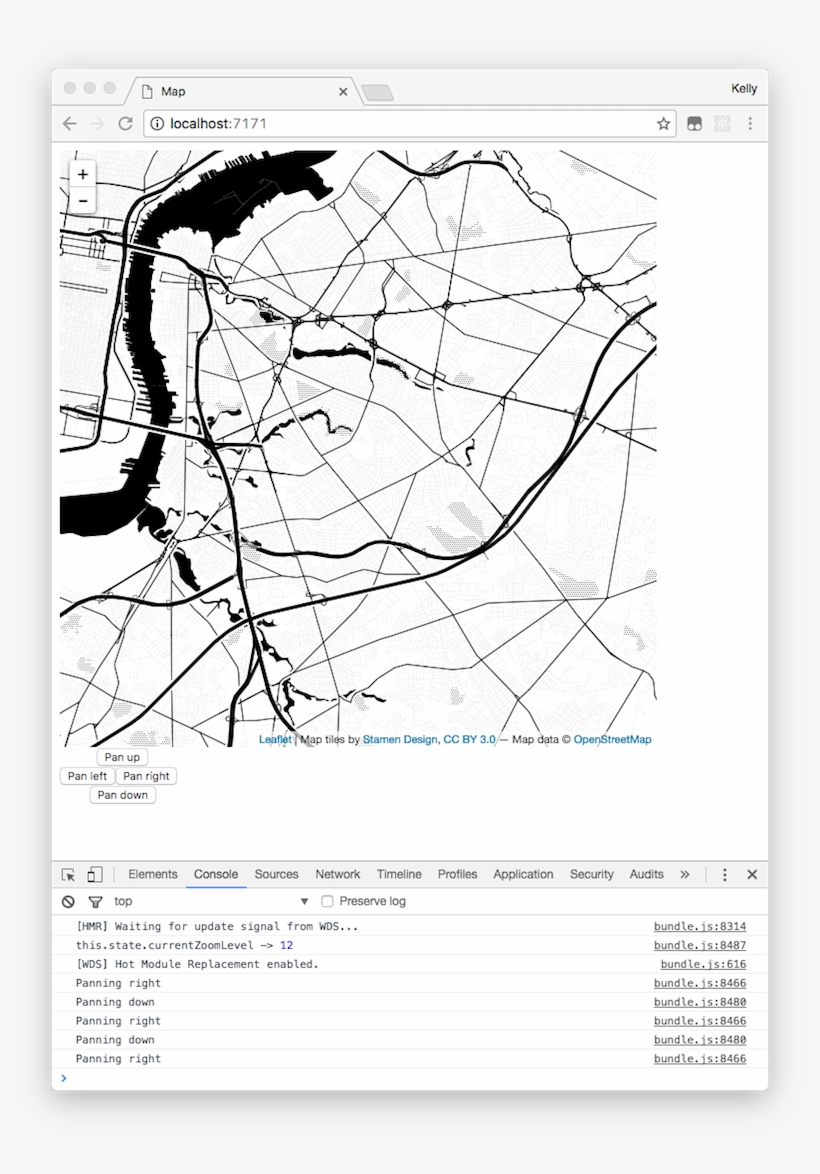The image size is (820, 1174).
Task: Enable the Preserve log checkbox
Action: click(x=327, y=901)
